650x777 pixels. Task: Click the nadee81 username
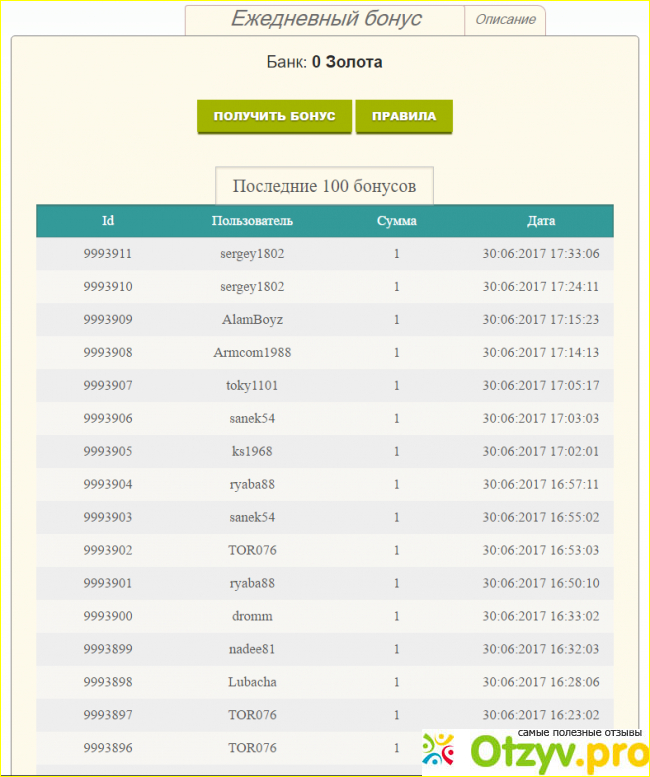tap(252, 650)
